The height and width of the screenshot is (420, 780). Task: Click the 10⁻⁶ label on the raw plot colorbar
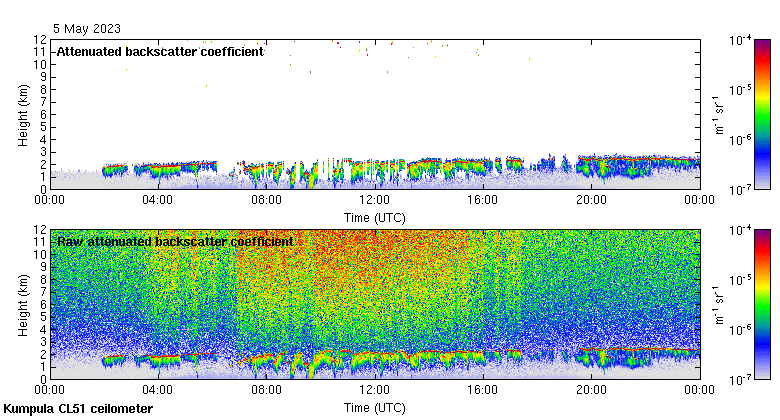pos(740,330)
